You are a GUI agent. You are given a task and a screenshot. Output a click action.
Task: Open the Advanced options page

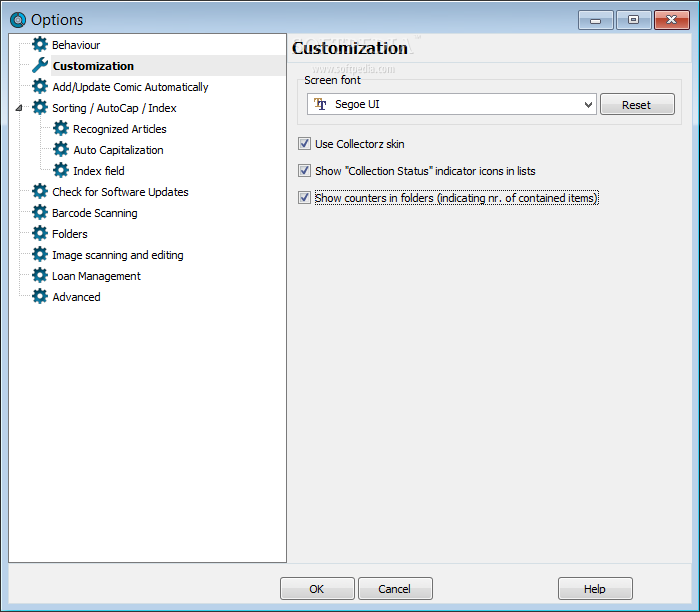pyautogui.click(x=76, y=297)
